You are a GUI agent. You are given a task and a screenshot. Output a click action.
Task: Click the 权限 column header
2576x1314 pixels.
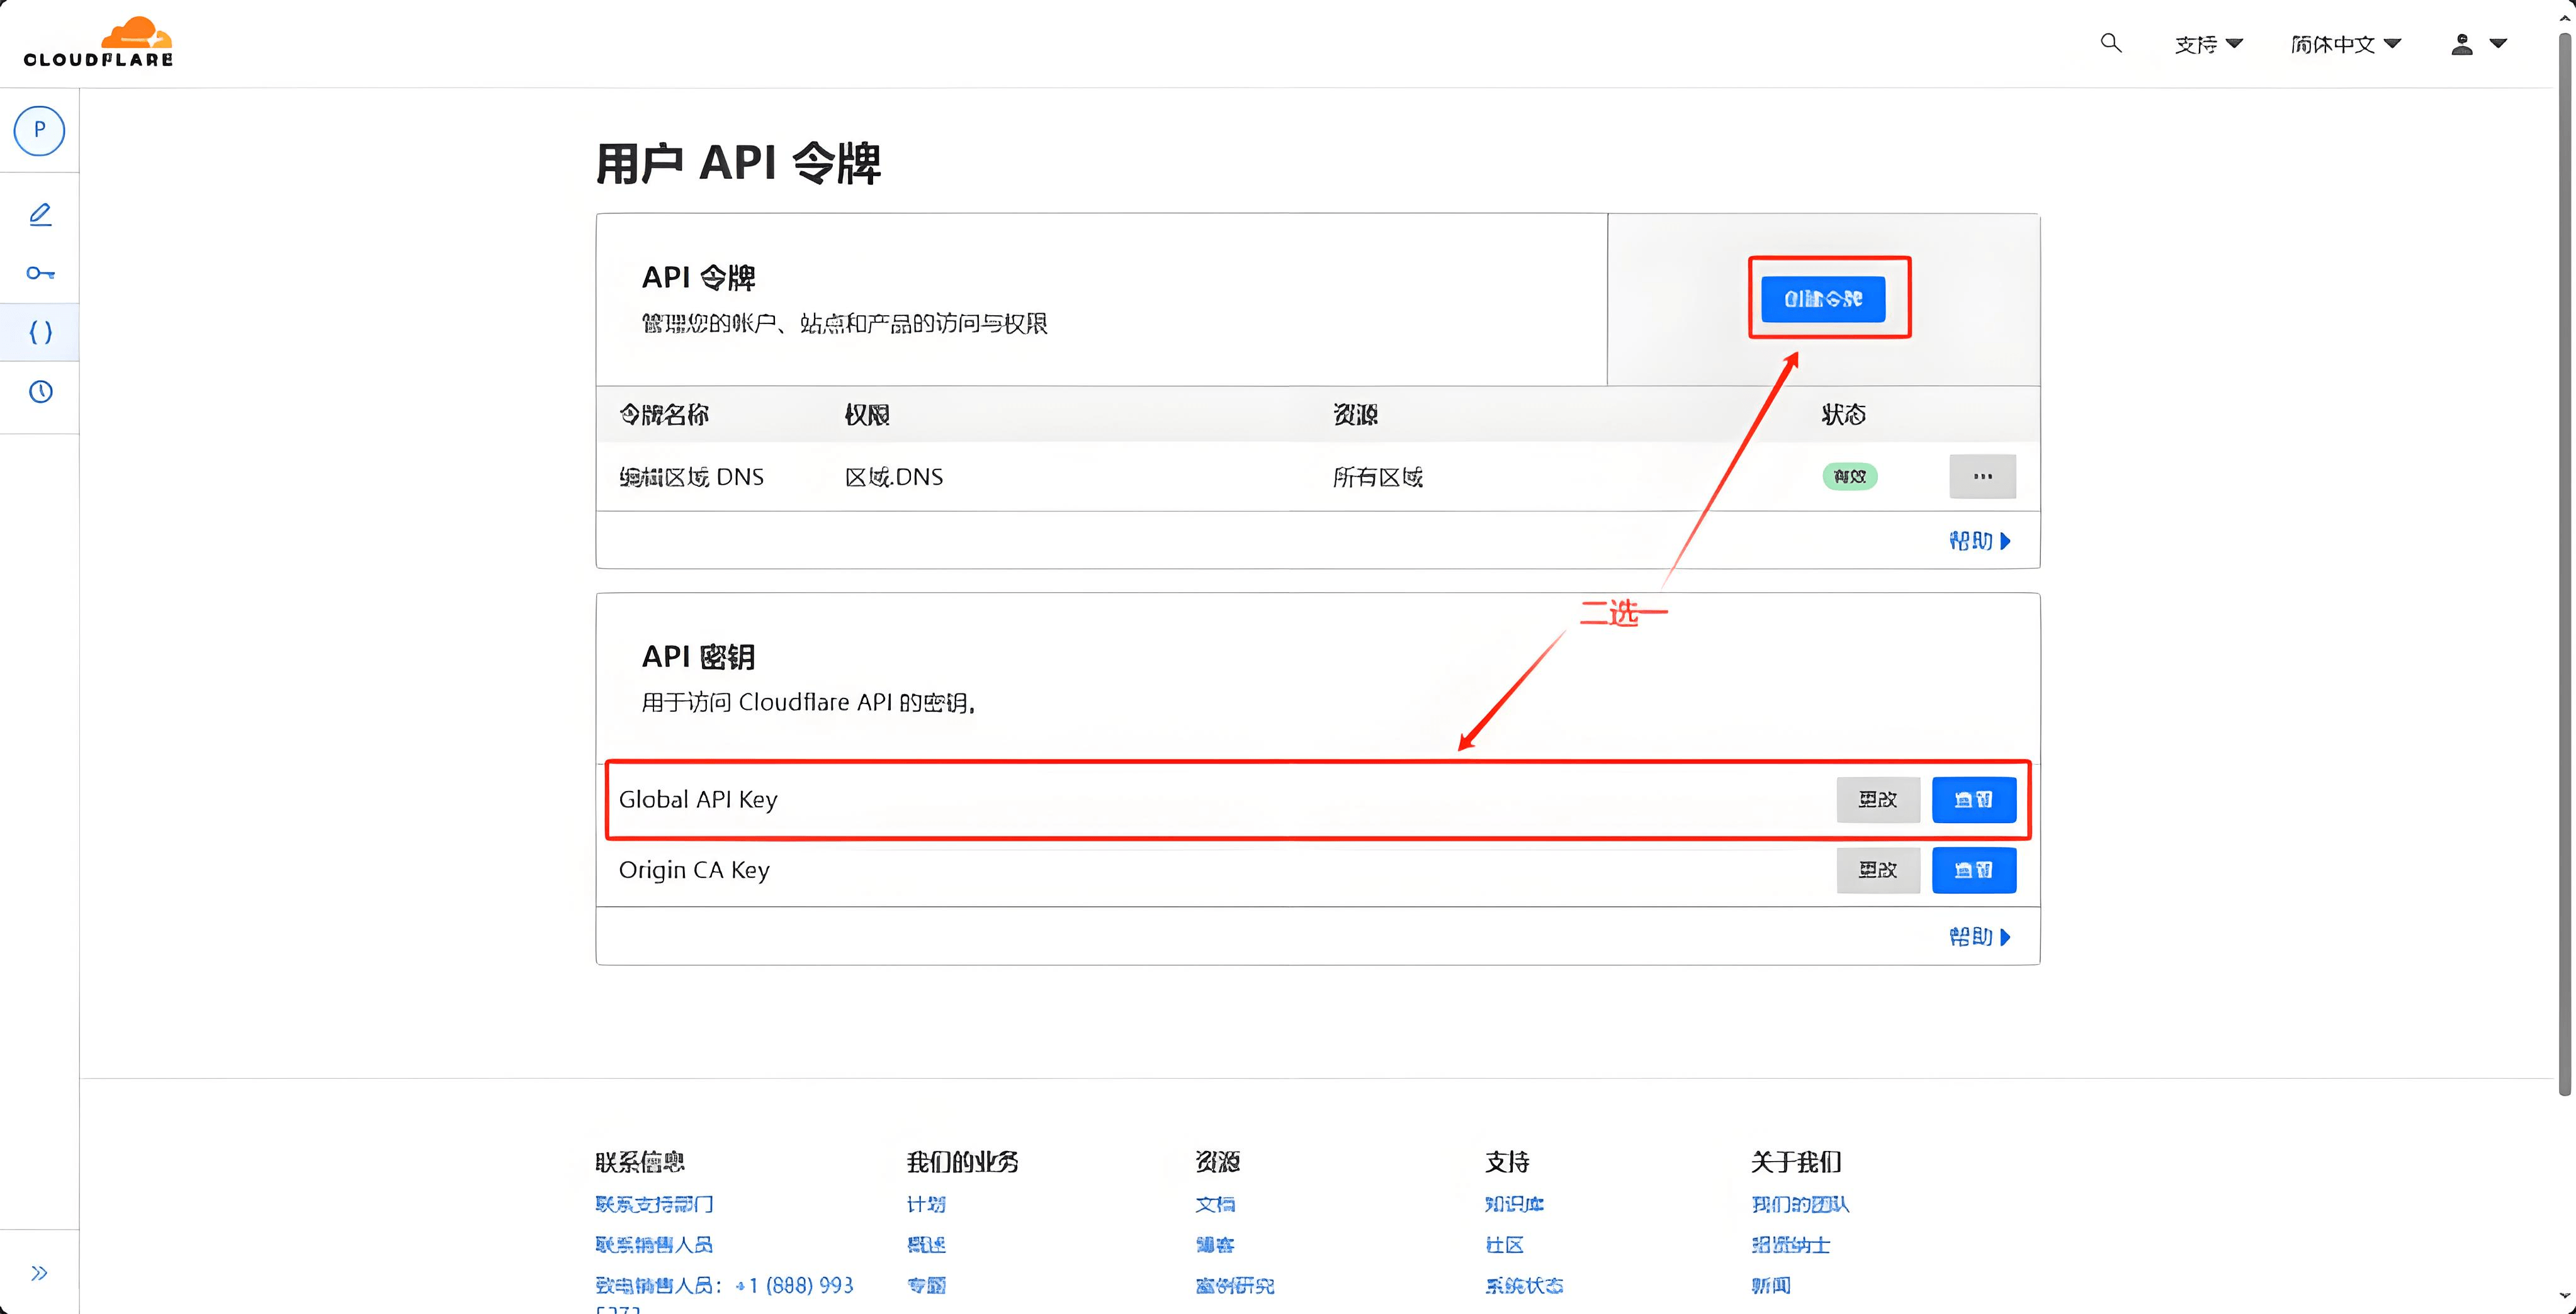[867, 414]
